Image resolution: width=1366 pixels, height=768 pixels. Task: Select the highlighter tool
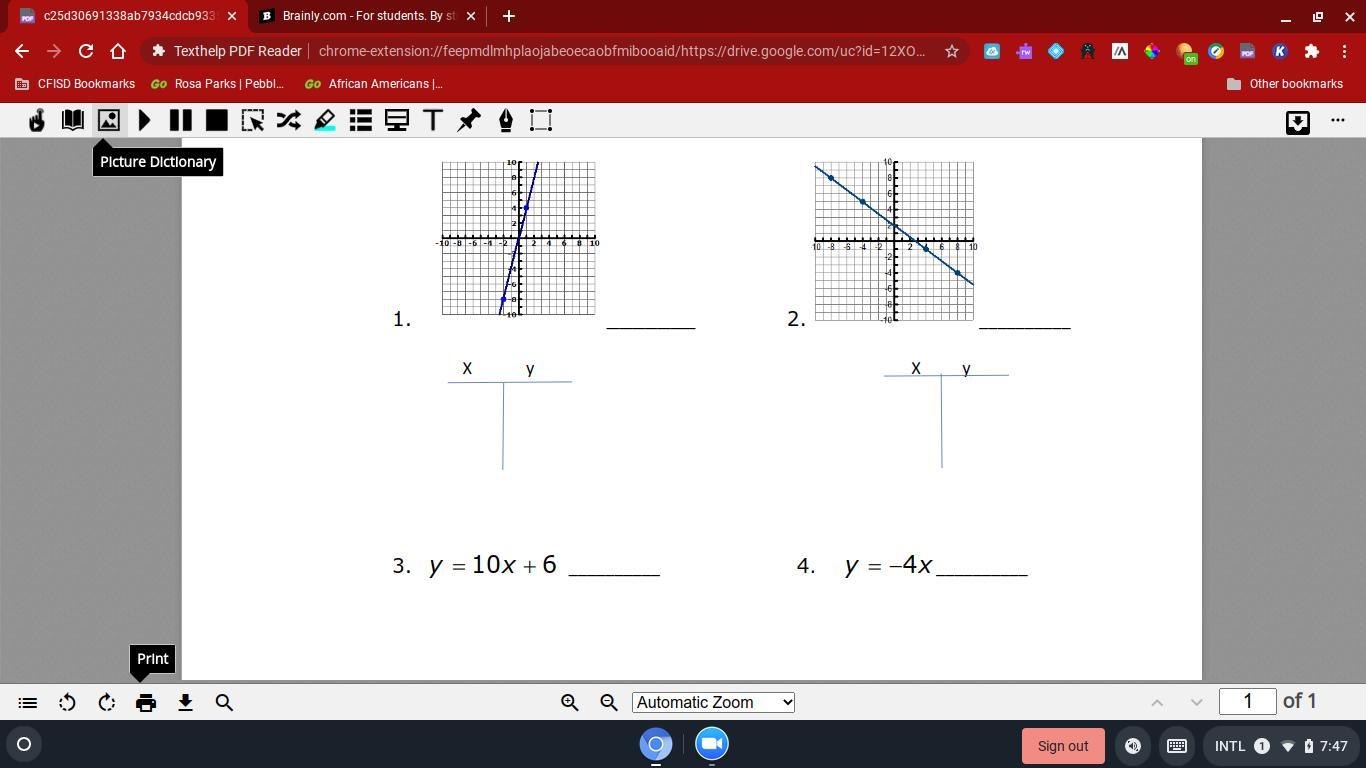point(325,121)
